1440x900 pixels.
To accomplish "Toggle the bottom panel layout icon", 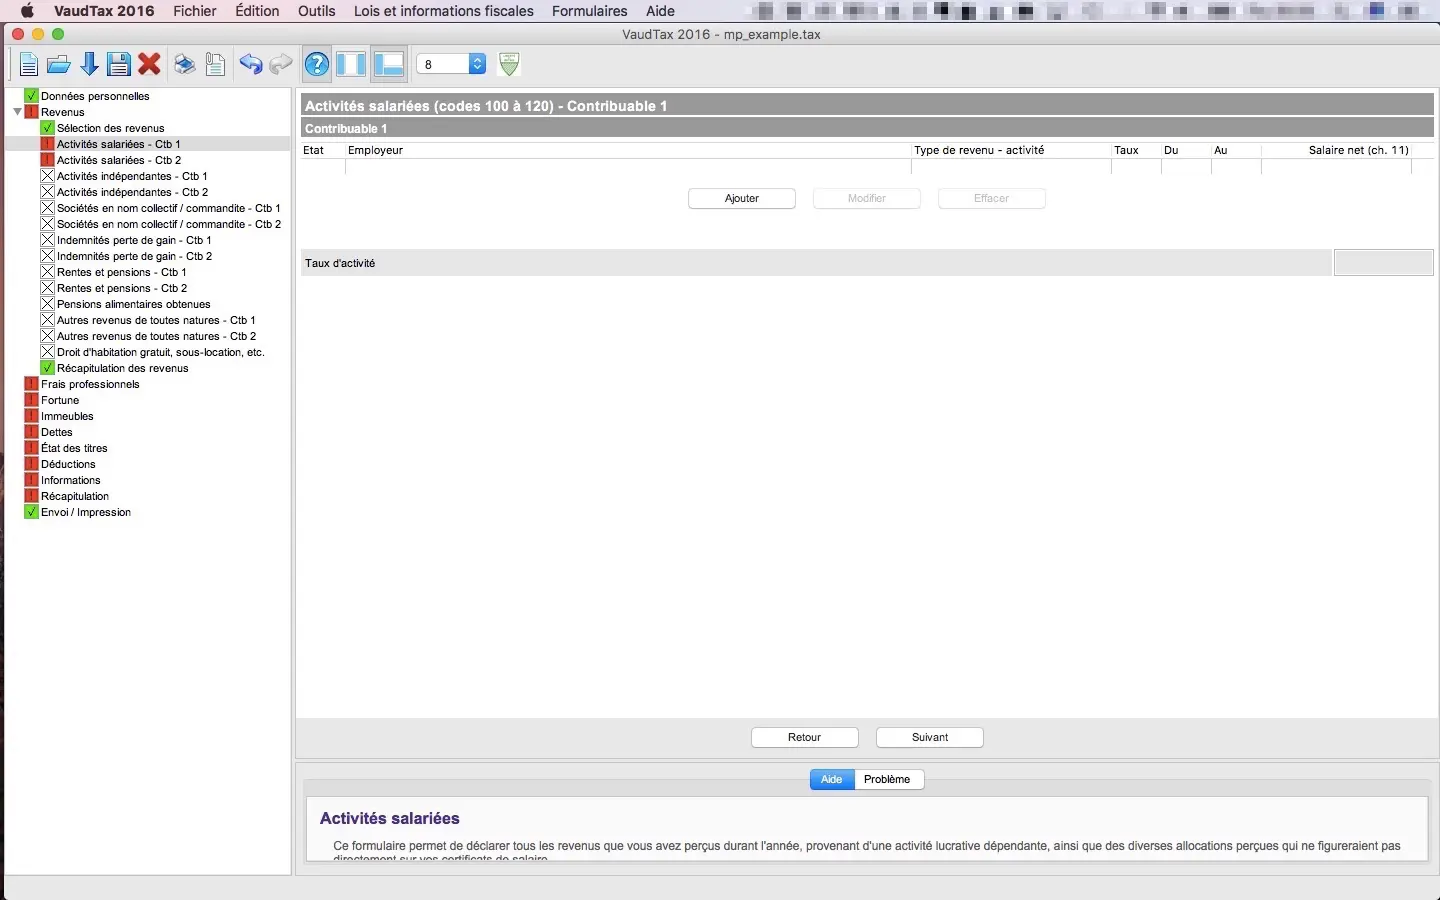I will coord(389,65).
